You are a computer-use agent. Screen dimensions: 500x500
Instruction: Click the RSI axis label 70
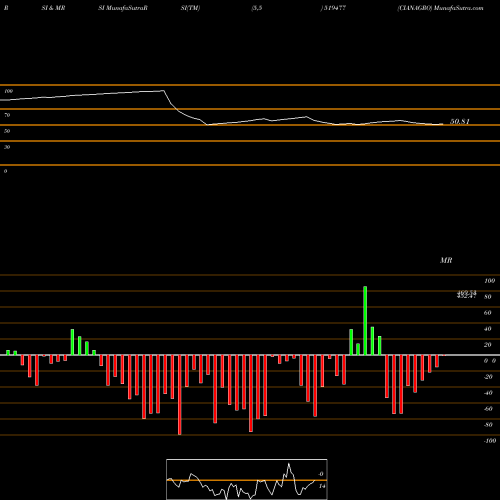point(7,115)
